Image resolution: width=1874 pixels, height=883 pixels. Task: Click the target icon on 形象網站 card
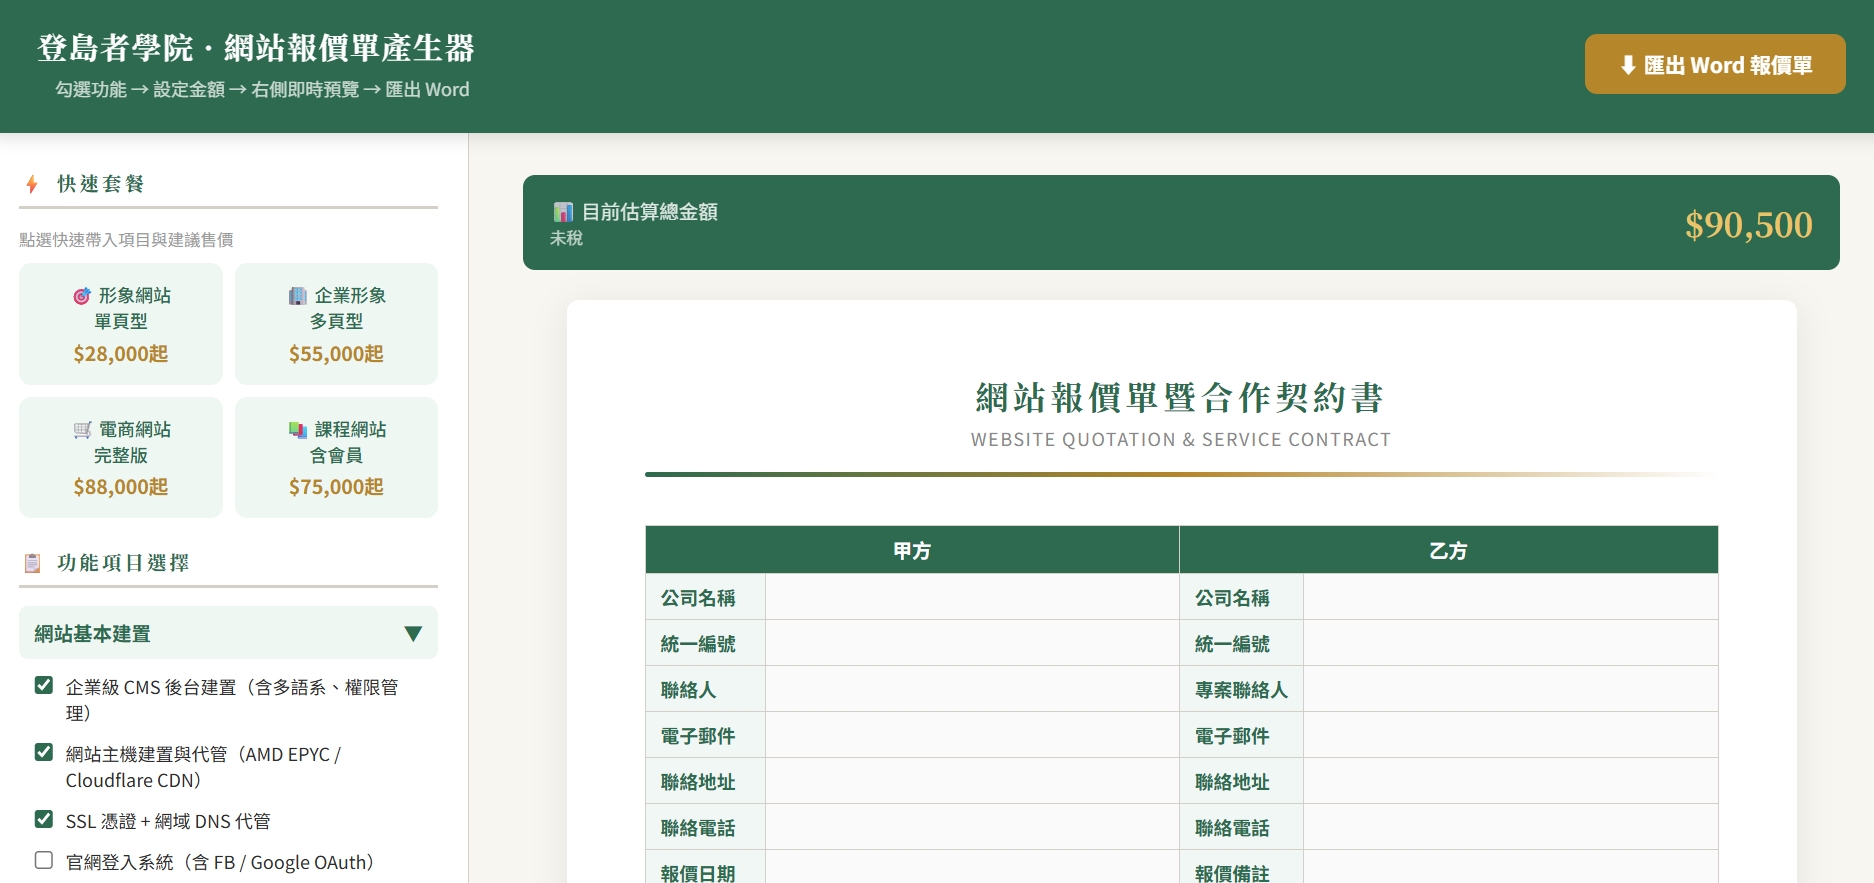(82, 296)
